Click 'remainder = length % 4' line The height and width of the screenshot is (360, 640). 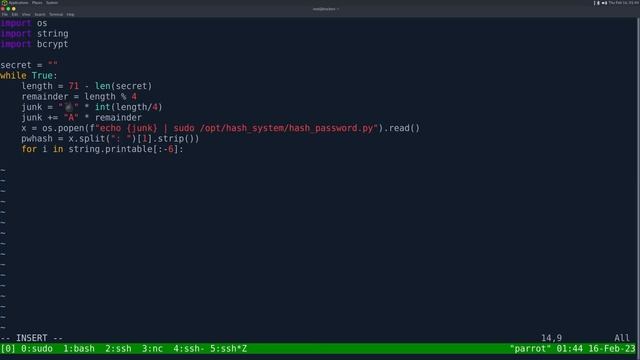(79, 97)
